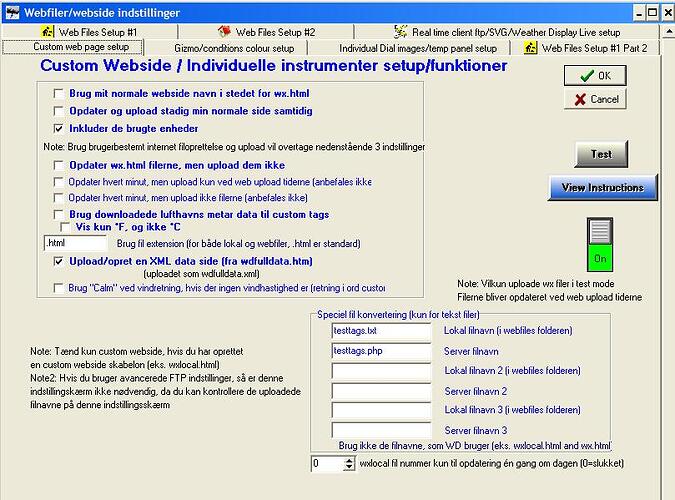Click the scrollbar up arrow at right edge
Viewport: 675px width, 500px height.
click(x=669, y=32)
